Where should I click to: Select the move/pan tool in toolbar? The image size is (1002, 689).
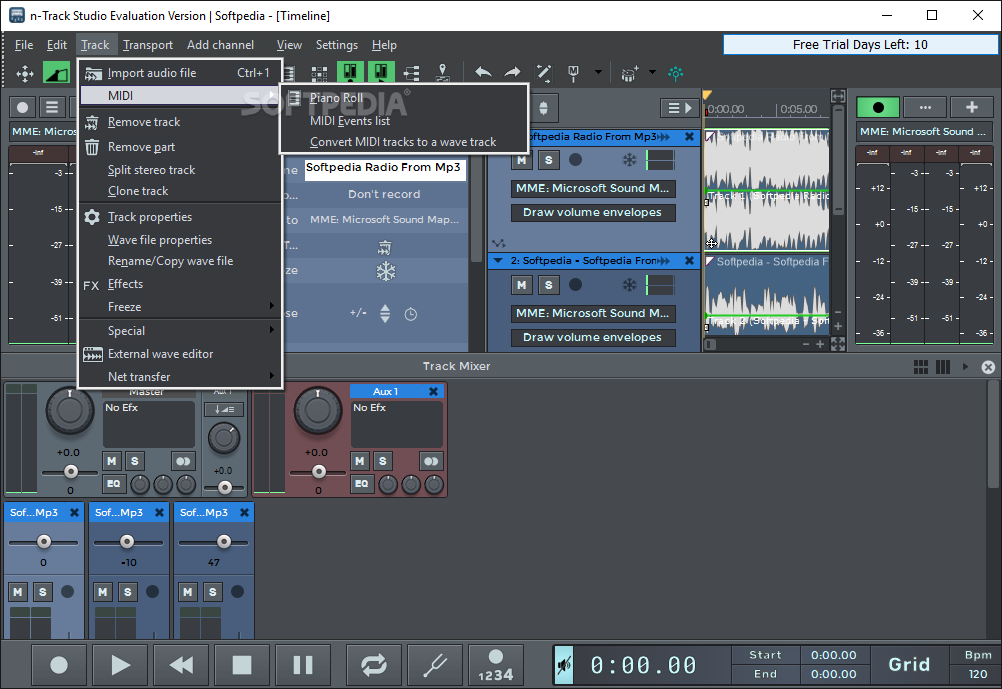tap(25, 74)
